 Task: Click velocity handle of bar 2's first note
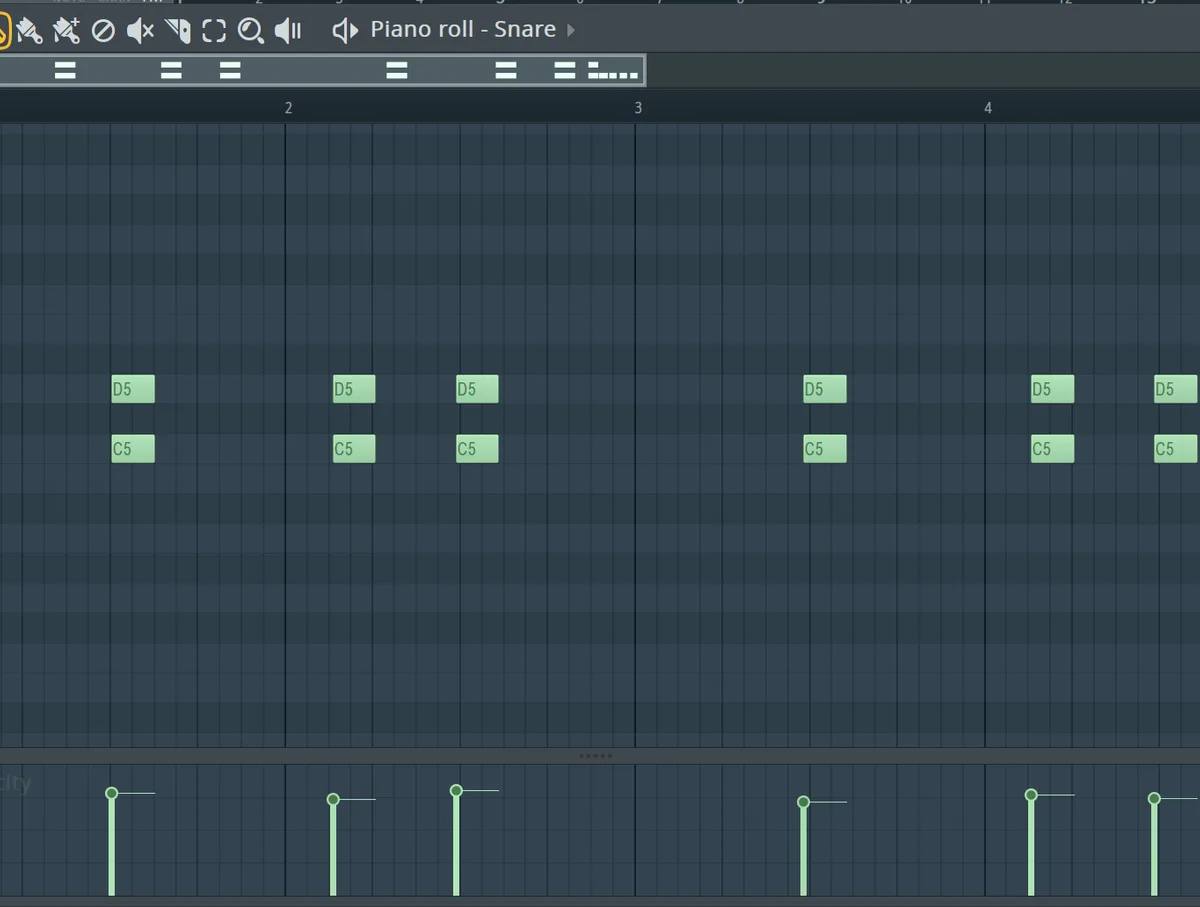(x=333, y=799)
